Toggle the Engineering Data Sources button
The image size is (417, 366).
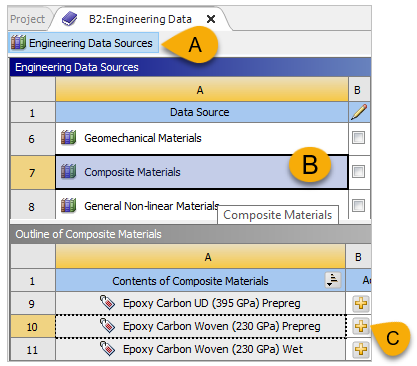point(83,43)
